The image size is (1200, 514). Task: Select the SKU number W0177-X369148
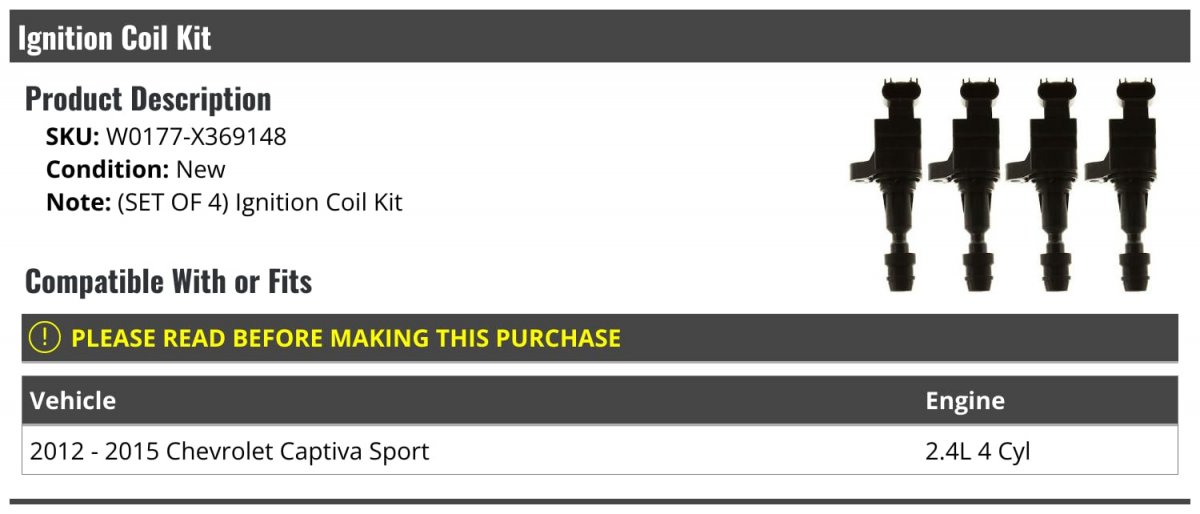point(196,137)
